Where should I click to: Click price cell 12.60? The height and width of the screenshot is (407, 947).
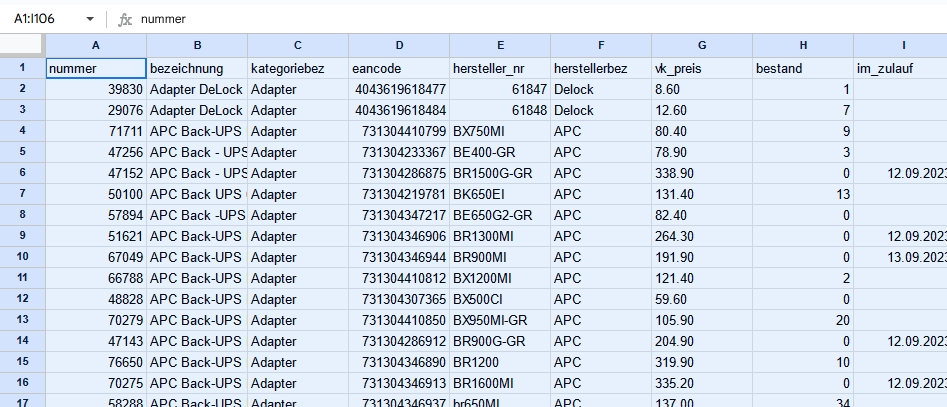click(702, 111)
